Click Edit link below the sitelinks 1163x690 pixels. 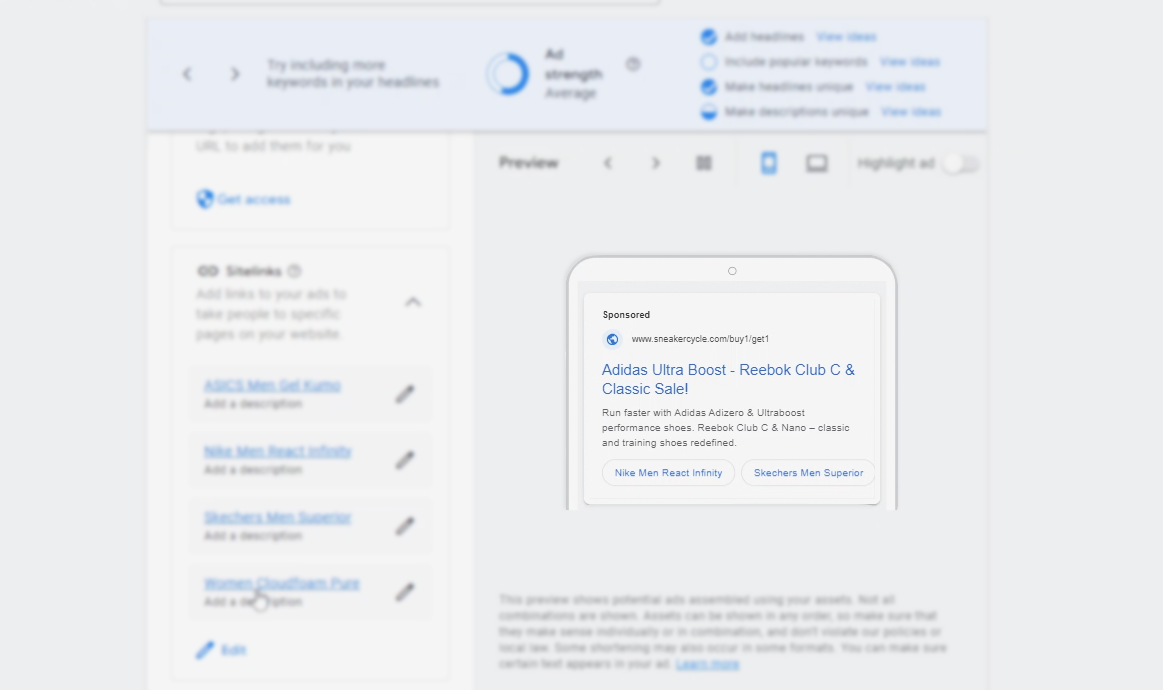coord(232,650)
